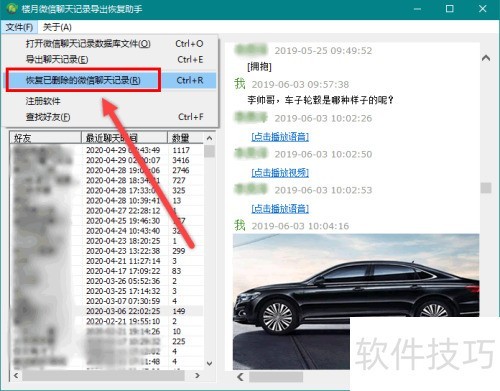
Task: Open the 文件(F) menu
Action: tap(19, 27)
